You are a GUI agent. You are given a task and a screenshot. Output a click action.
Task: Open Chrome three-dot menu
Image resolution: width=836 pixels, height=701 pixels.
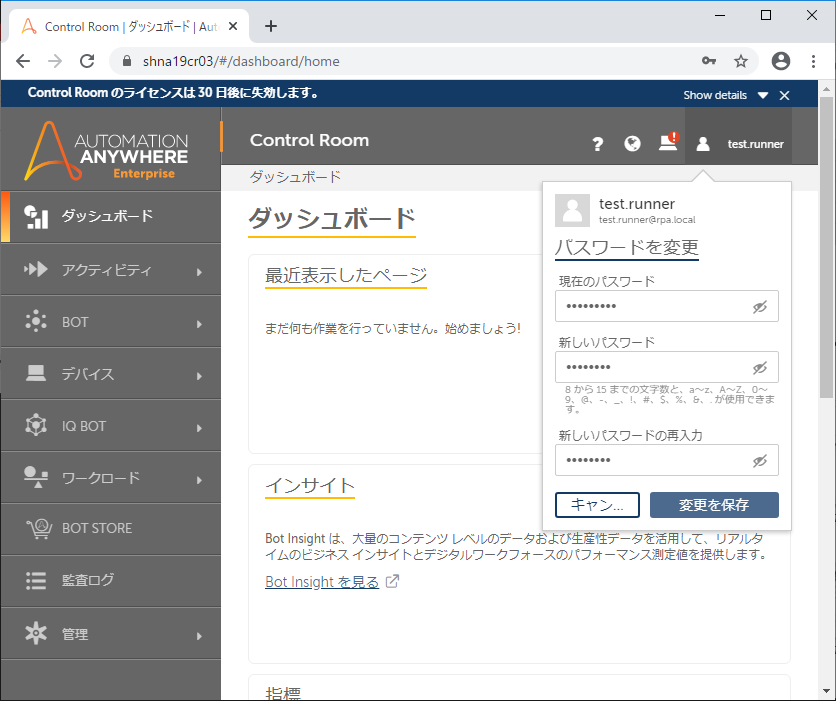click(x=813, y=61)
